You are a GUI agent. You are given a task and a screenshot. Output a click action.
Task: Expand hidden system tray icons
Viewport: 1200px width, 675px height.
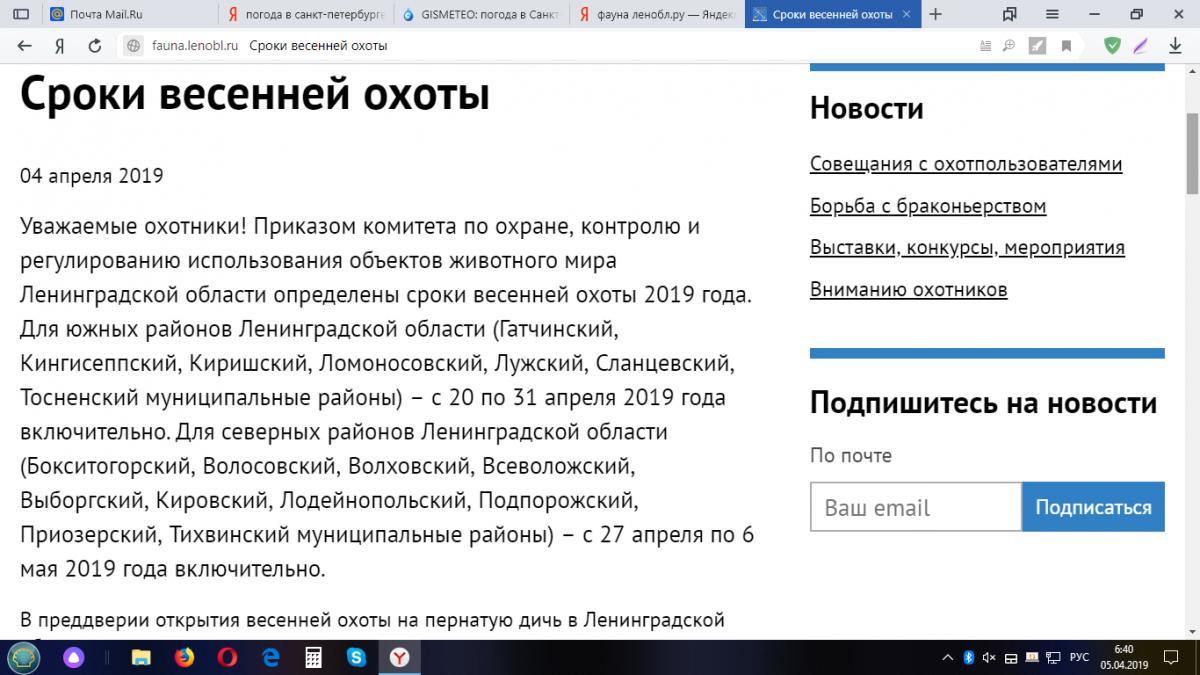(947, 657)
